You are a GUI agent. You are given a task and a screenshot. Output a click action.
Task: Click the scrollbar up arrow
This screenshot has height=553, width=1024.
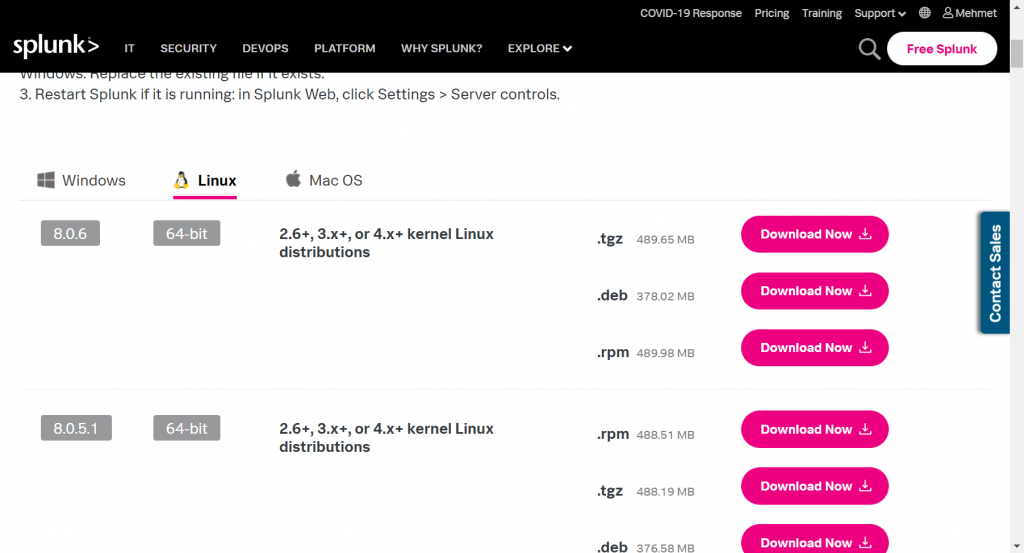click(1017, 6)
